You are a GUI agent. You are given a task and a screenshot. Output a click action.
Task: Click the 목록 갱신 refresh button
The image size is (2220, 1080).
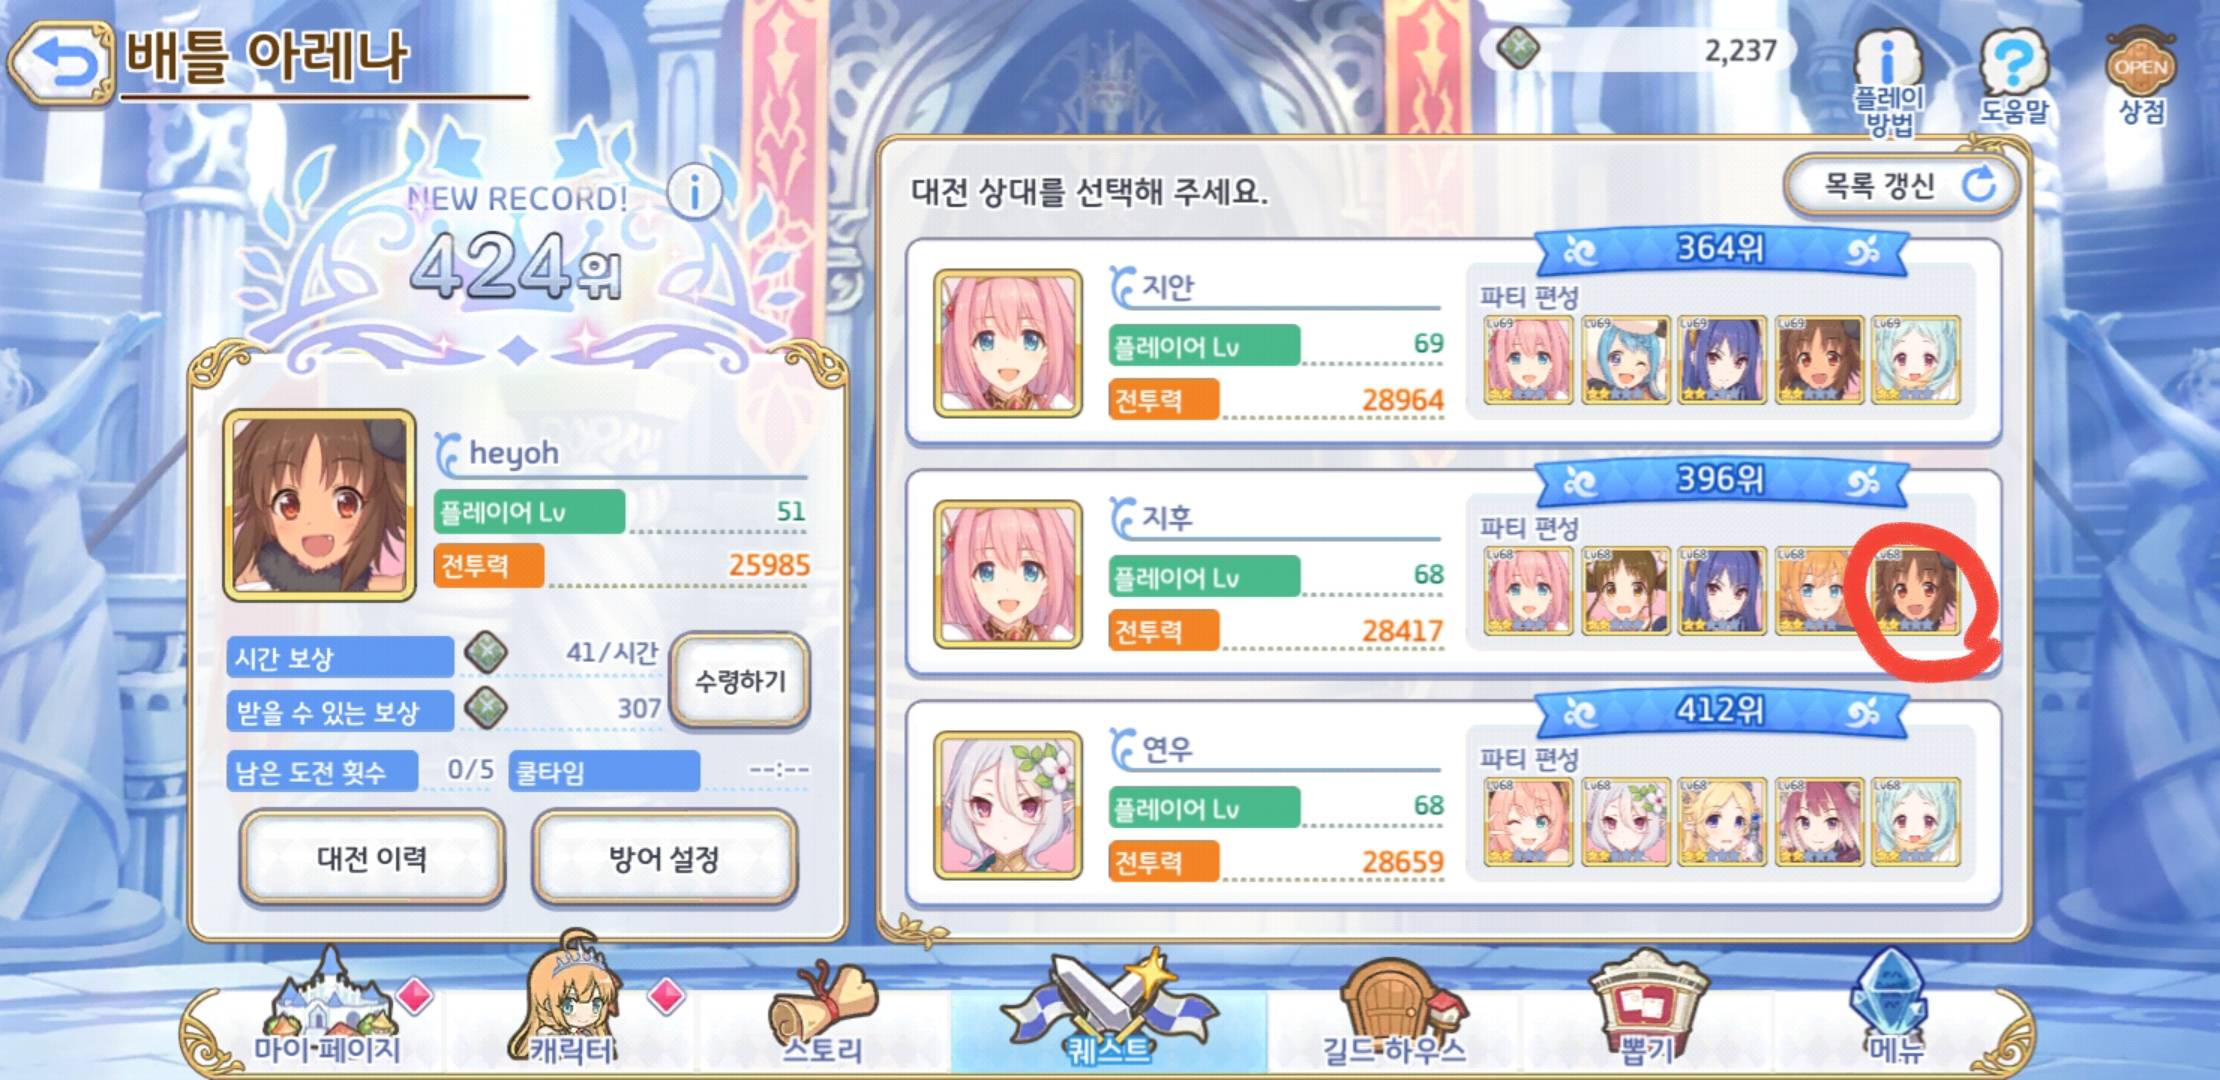tap(1900, 185)
